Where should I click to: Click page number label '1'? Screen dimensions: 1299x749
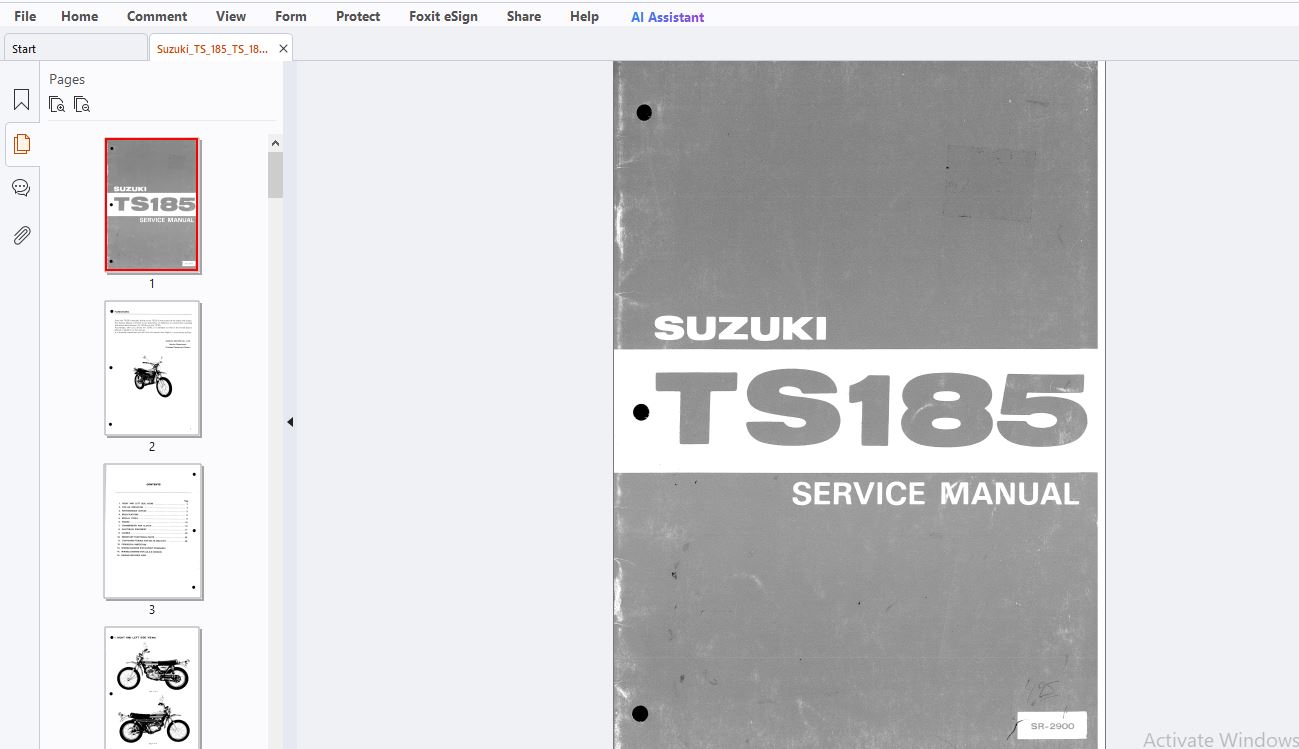click(x=152, y=284)
